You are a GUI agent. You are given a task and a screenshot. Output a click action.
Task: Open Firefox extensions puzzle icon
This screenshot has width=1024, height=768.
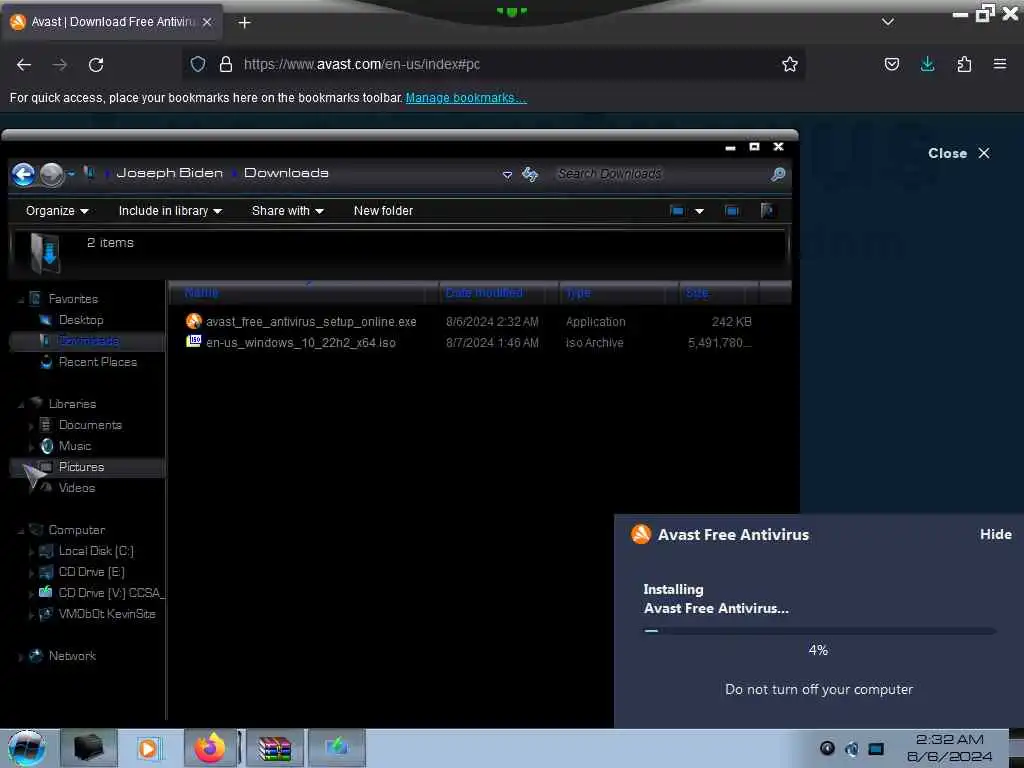964,64
